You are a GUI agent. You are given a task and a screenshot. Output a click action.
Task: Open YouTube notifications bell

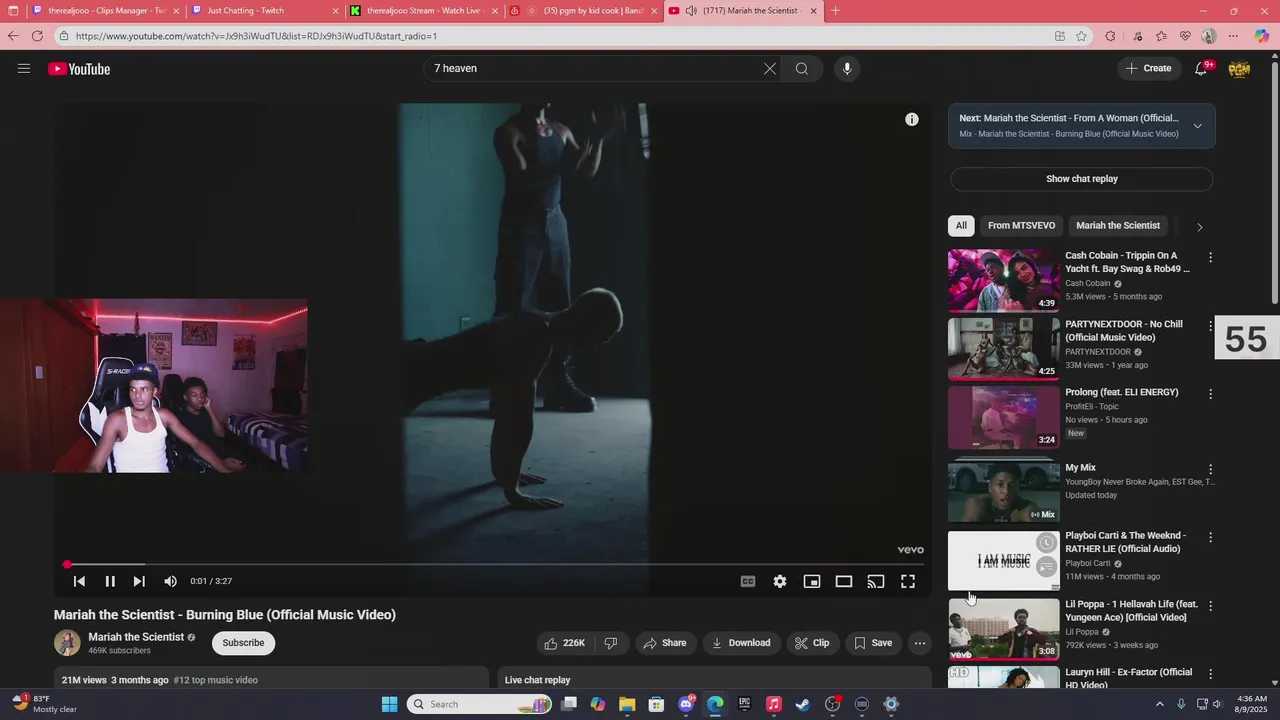pos(1201,69)
